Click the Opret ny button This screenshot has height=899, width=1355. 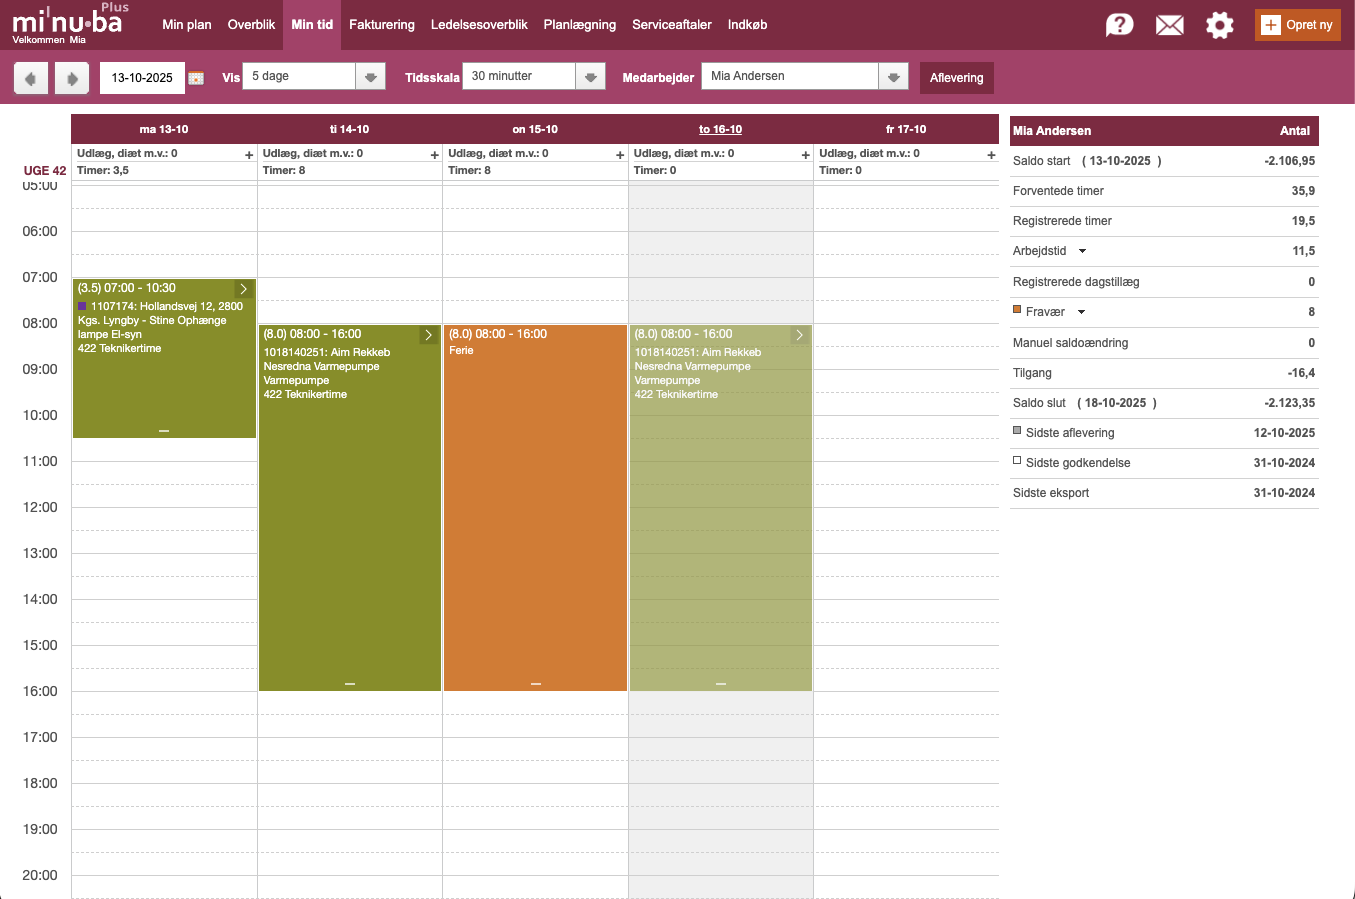1297,25
